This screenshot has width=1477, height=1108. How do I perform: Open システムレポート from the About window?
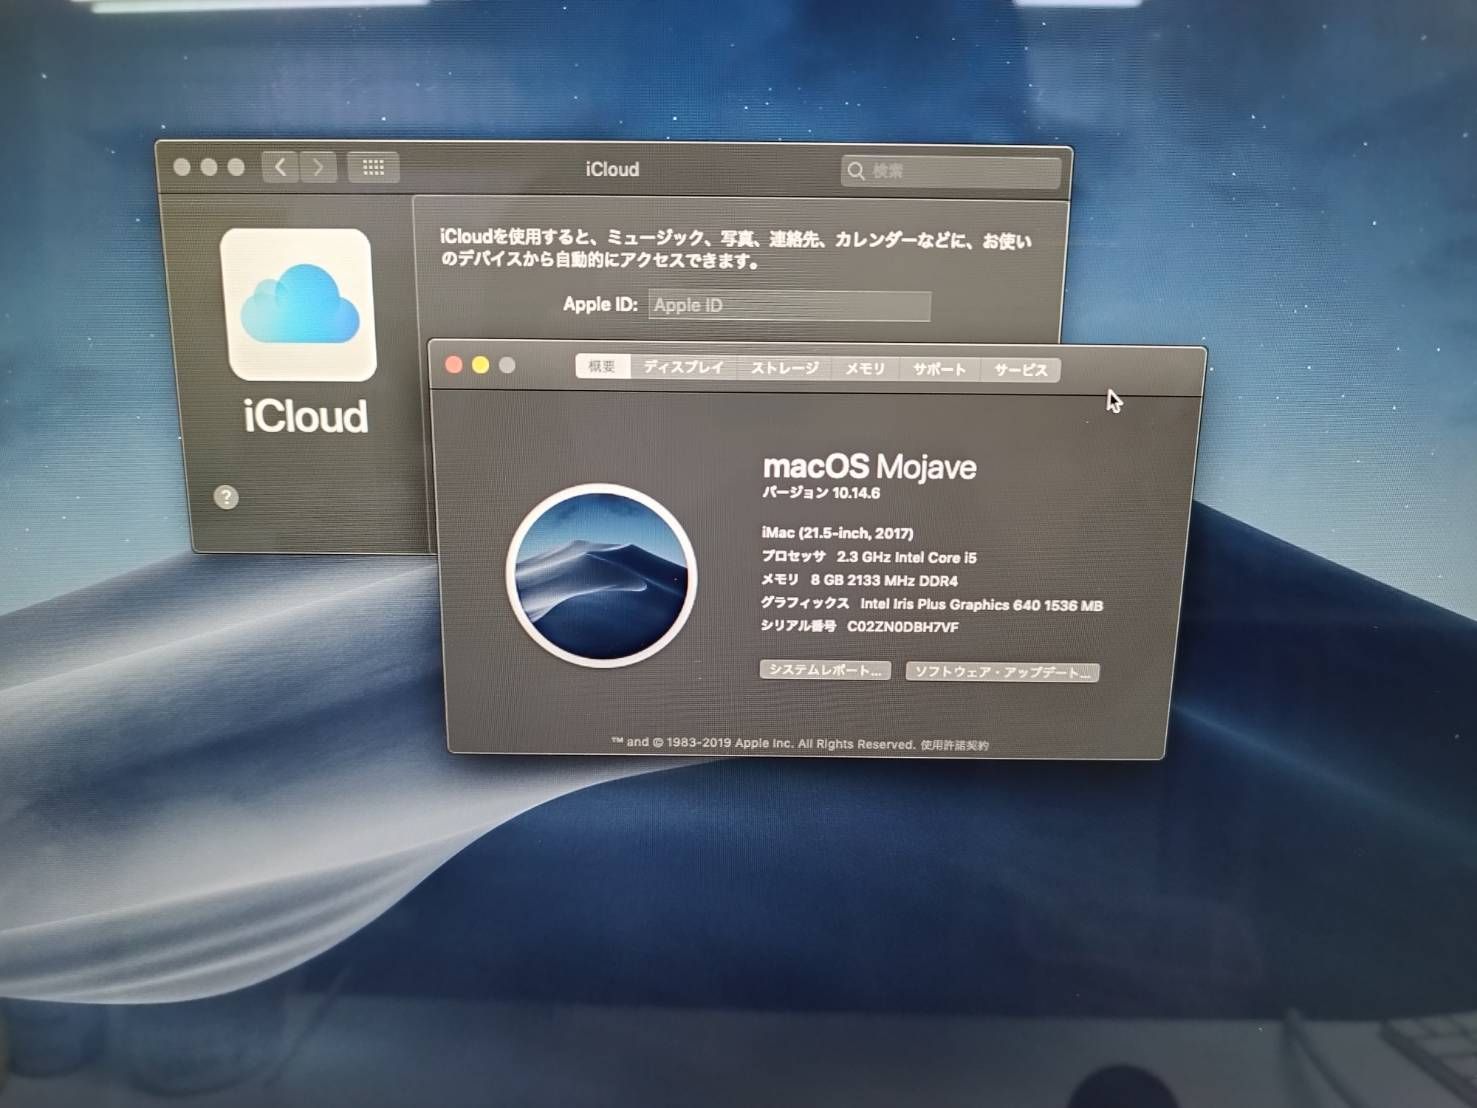825,670
